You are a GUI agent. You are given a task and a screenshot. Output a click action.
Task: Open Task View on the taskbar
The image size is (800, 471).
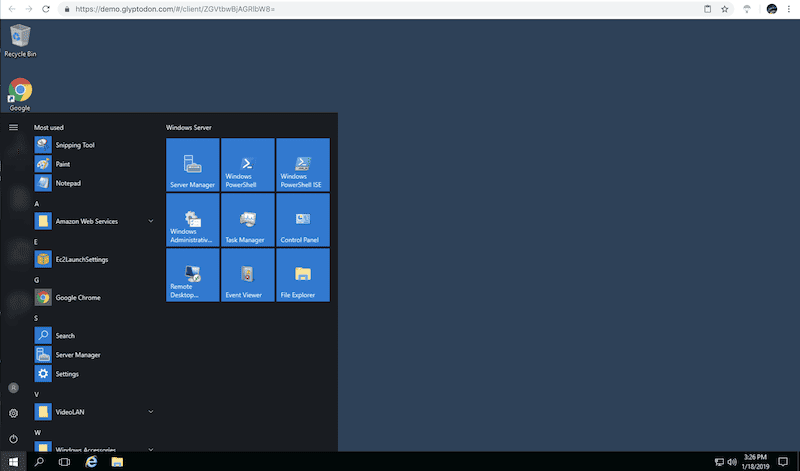[64, 462]
